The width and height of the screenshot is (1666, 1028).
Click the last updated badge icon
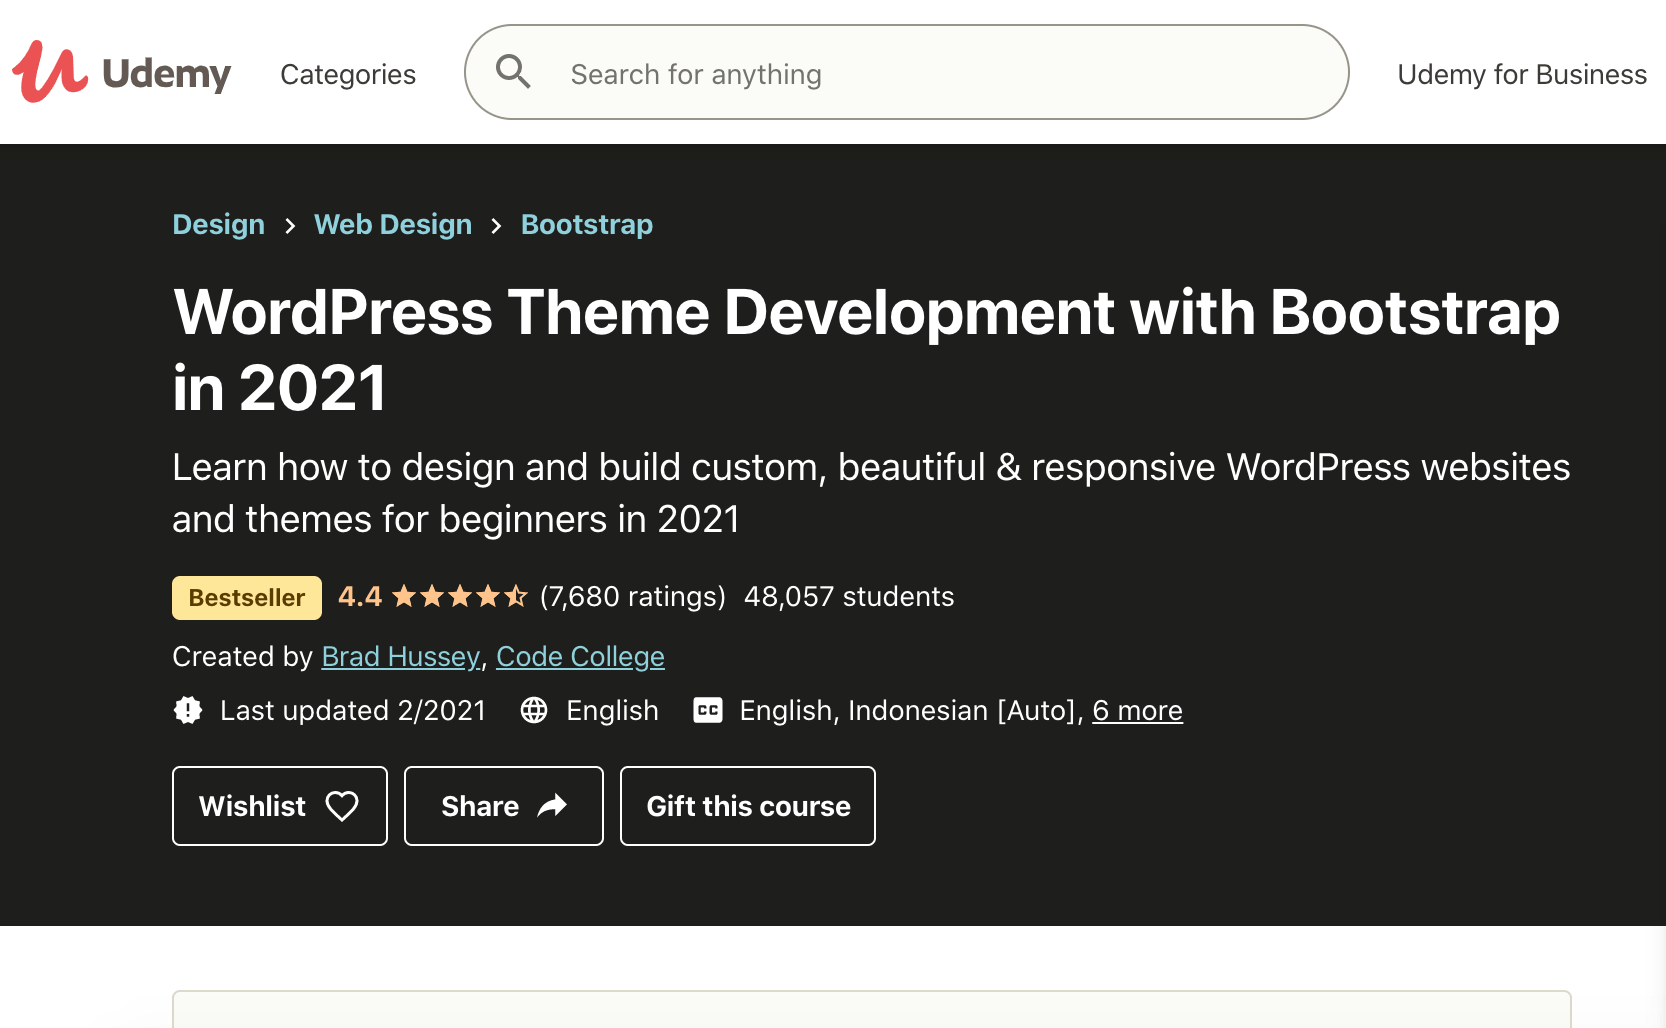coord(188,710)
